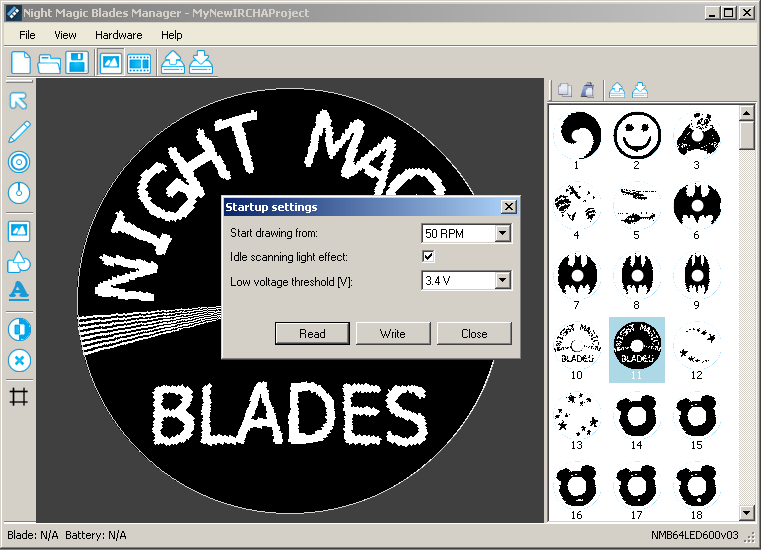Select thumbnail 4 image
Viewport: 761px width, 550px height.
(577, 210)
